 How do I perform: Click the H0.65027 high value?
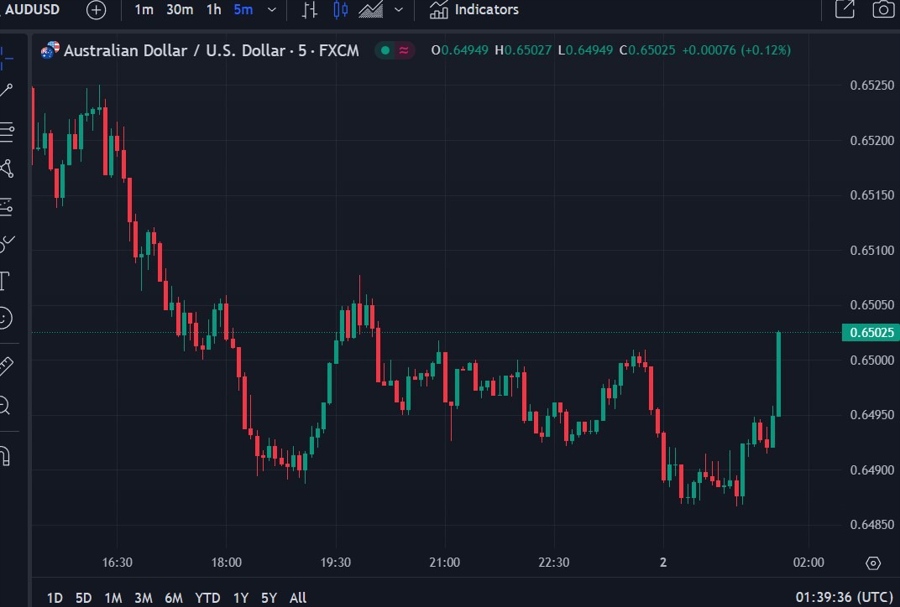click(523, 50)
